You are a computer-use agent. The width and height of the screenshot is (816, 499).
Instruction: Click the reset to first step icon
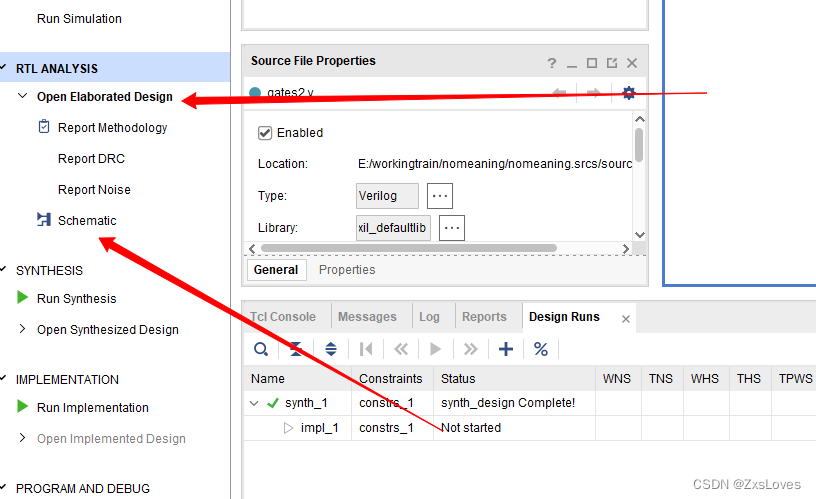pos(366,349)
